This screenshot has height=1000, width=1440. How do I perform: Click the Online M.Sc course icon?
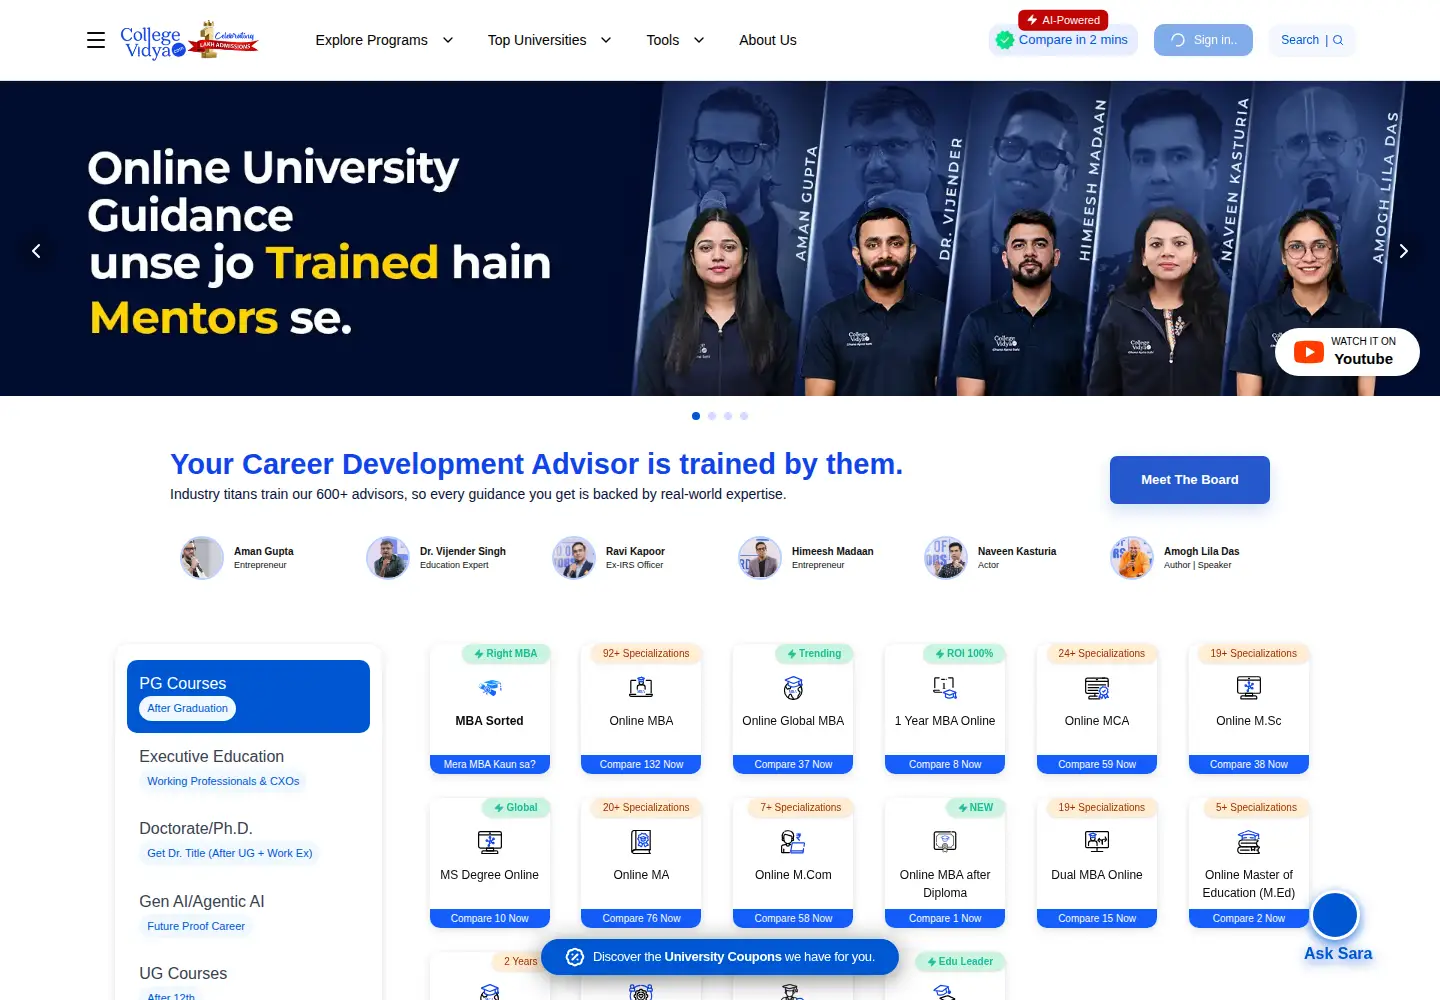[1249, 688]
